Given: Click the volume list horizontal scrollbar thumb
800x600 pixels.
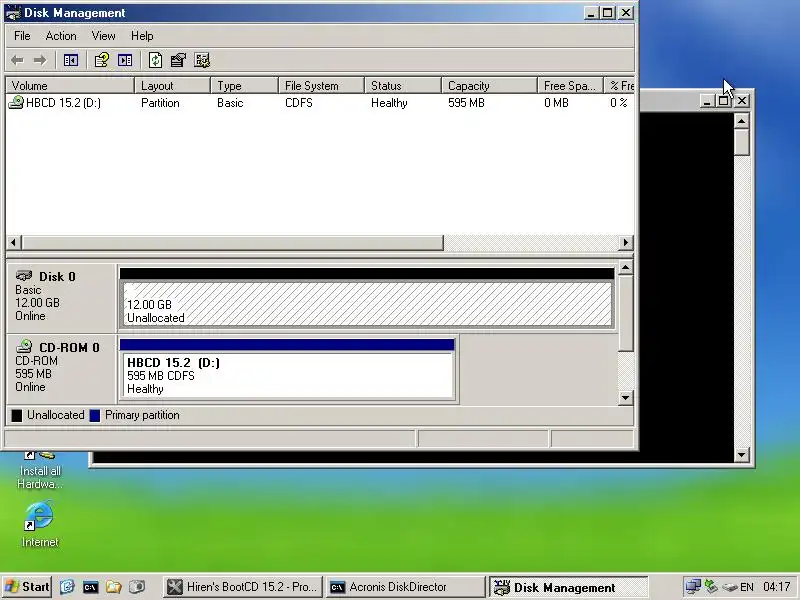Looking at the screenshot, I should click(233, 242).
